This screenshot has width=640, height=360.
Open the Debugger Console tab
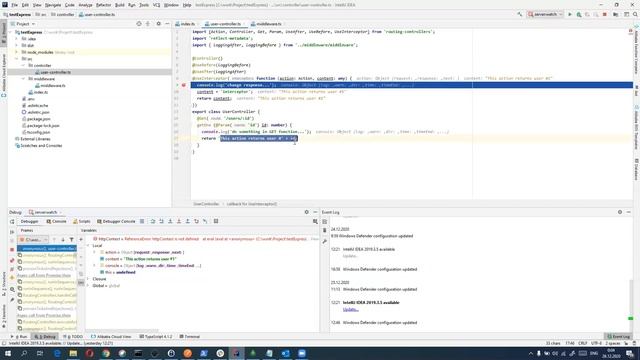click(116, 221)
